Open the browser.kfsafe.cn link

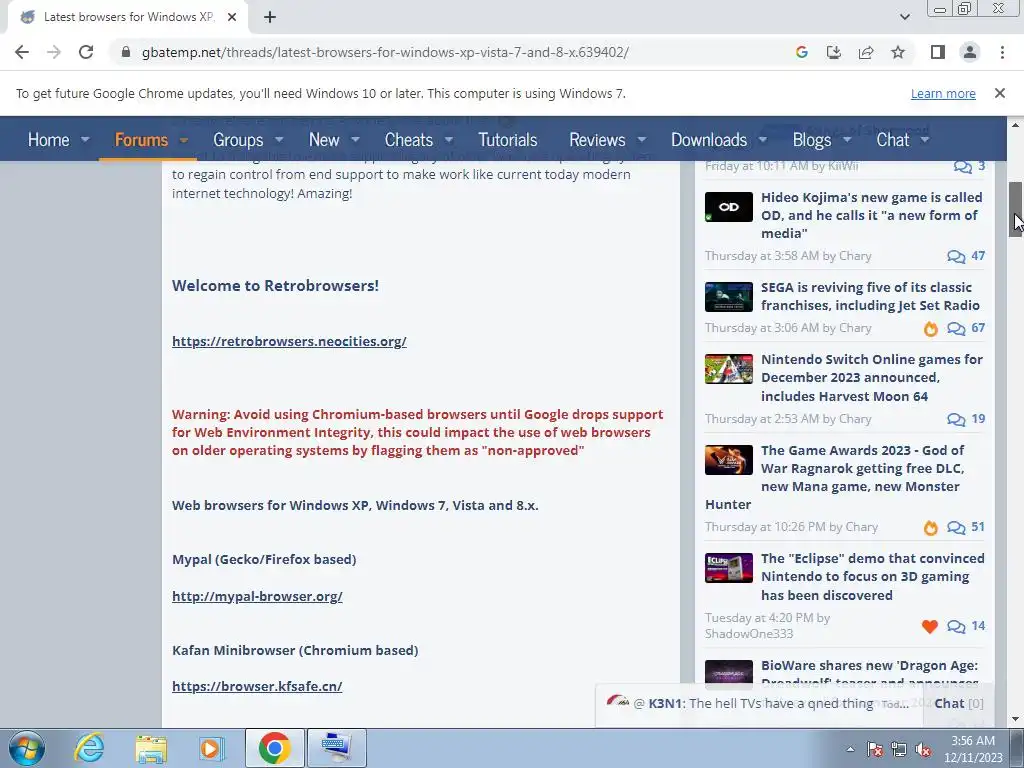coord(257,686)
